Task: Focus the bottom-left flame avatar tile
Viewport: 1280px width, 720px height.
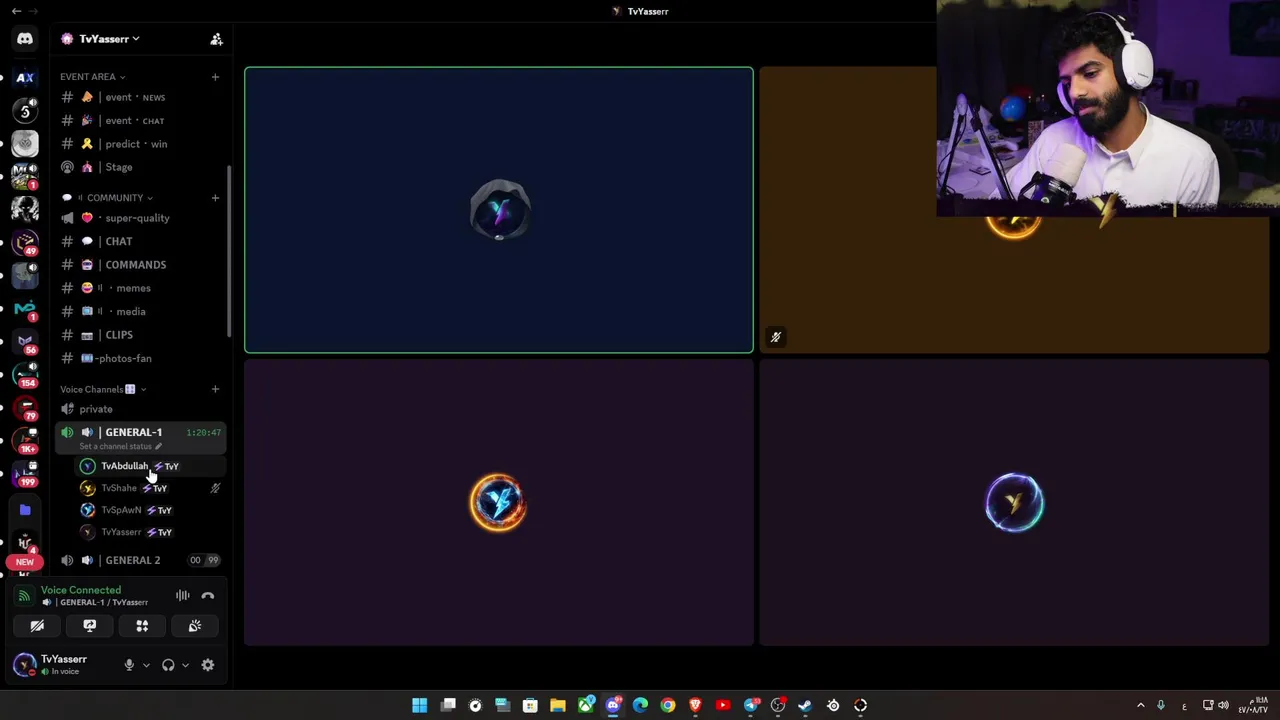Action: click(499, 502)
